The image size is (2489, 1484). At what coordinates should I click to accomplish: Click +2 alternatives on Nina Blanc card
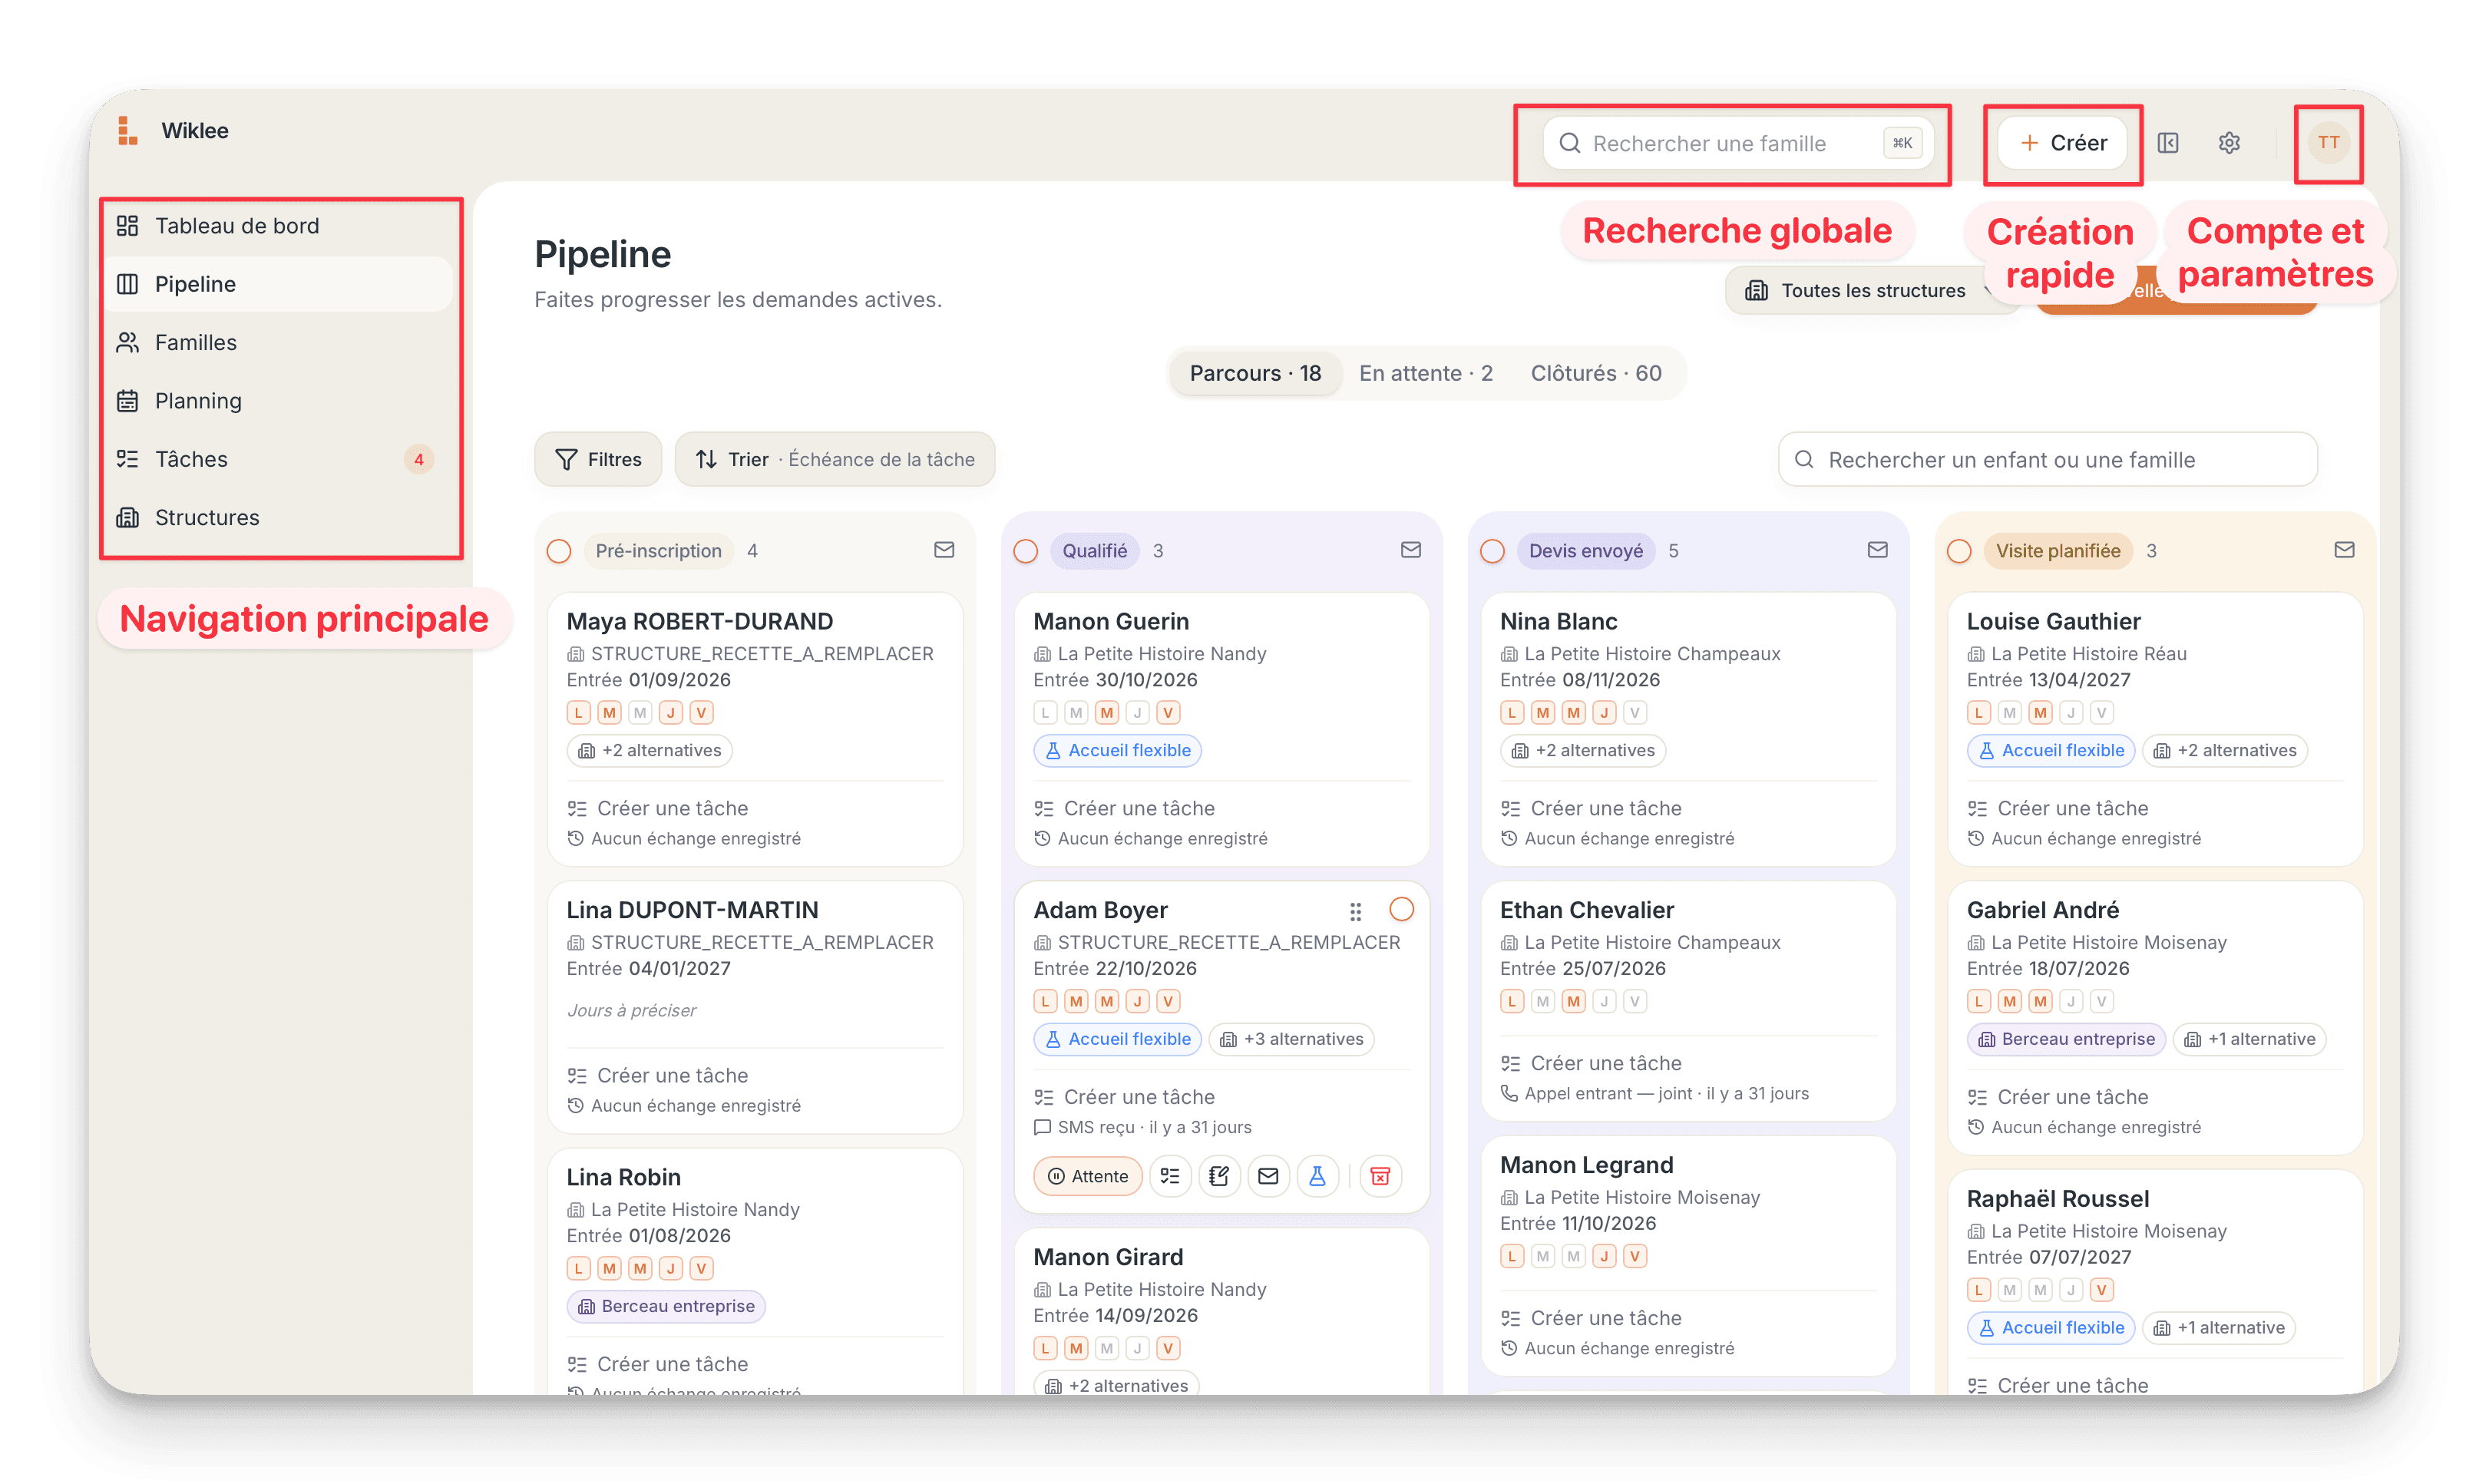point(1583,750)
